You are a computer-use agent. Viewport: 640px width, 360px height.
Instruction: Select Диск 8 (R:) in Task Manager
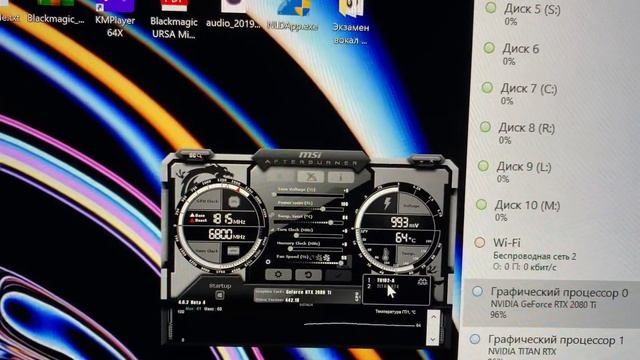coord(553,133)
